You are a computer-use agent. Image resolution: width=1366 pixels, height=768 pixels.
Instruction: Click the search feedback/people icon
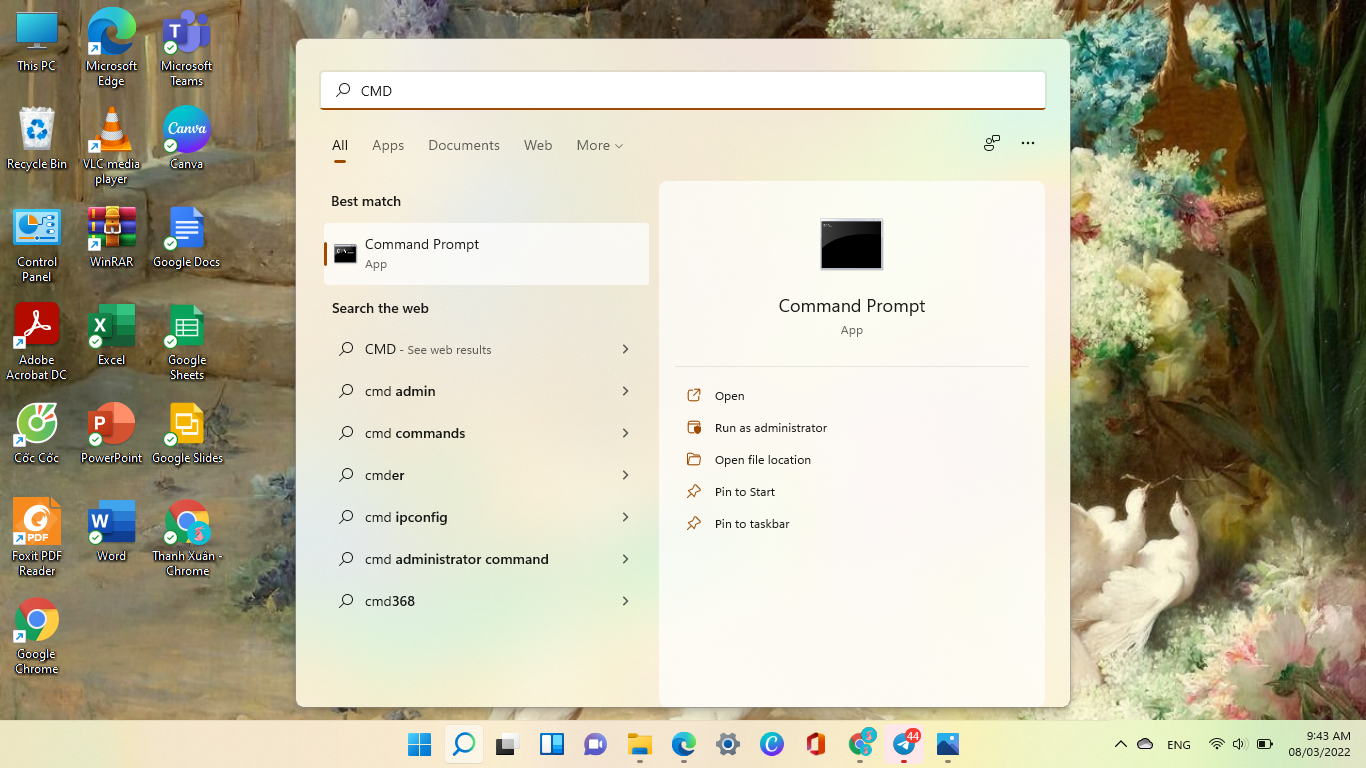pyautogui.click(x=991, y=143)
